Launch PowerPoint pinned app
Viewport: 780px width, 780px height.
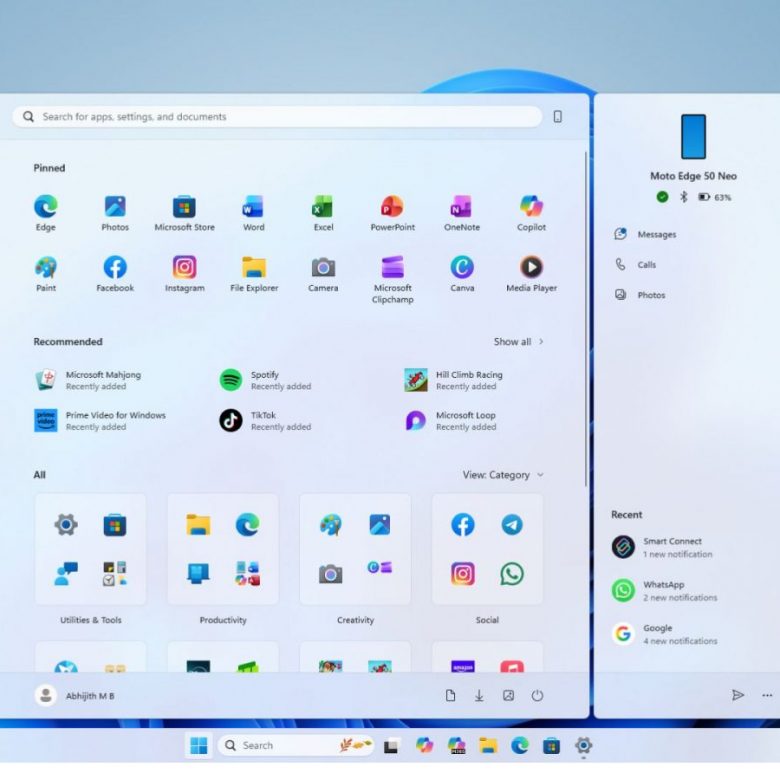coord(392,213)
